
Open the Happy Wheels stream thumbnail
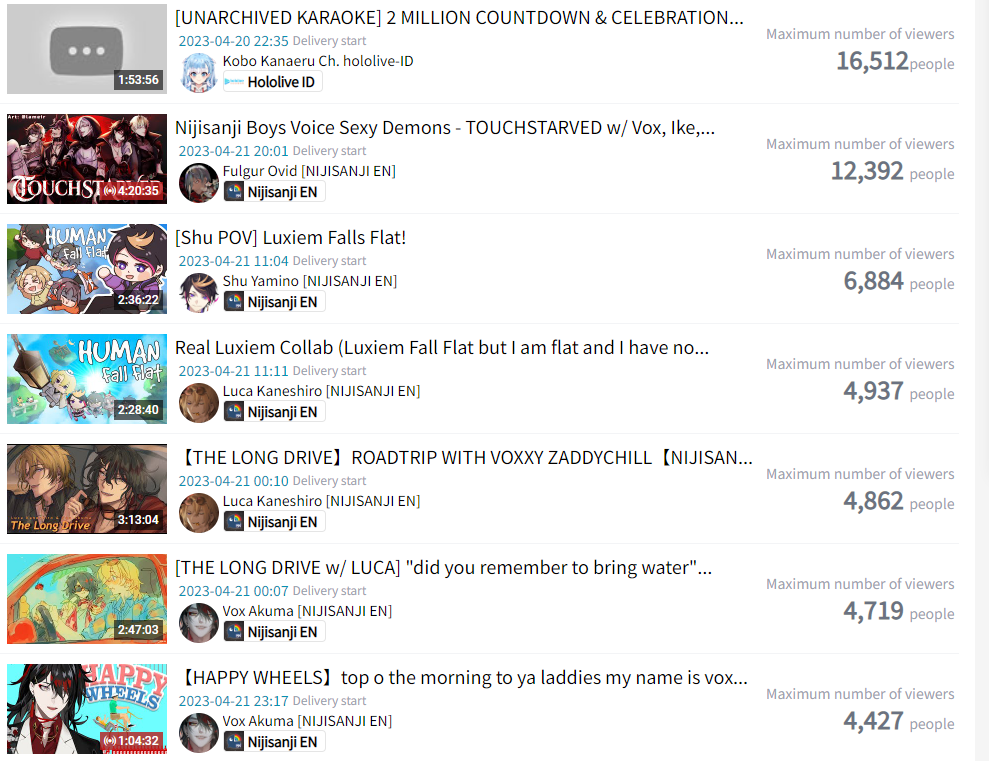coord(87,709)
